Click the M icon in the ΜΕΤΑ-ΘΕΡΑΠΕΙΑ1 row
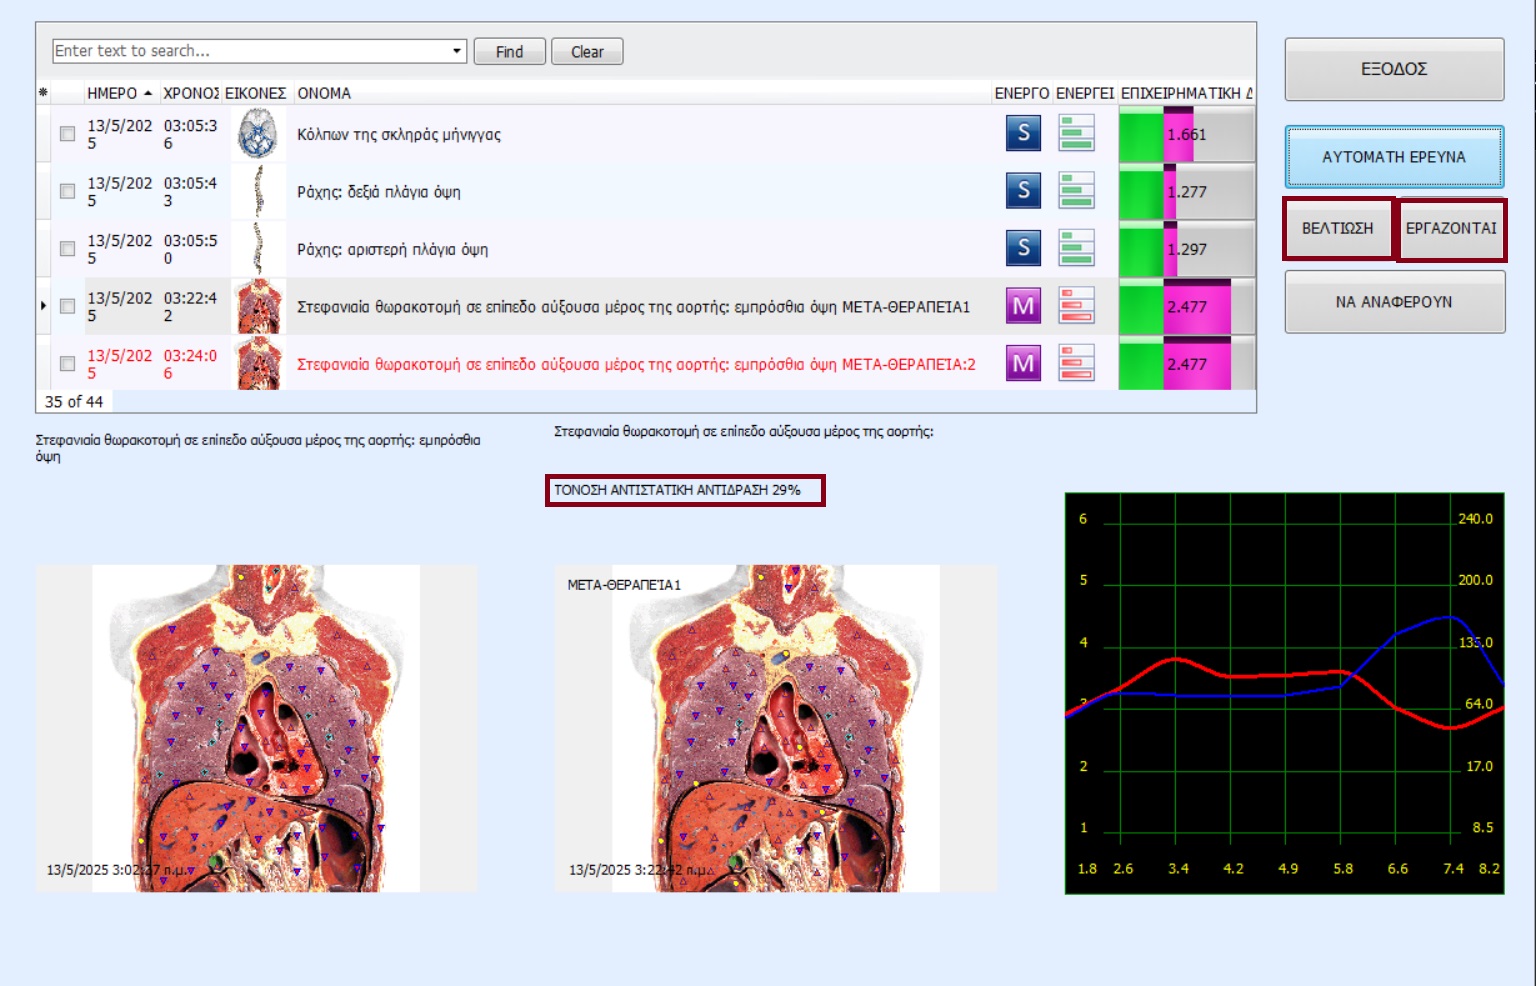Viewport: 1536px width, 986px height. 1023,306
